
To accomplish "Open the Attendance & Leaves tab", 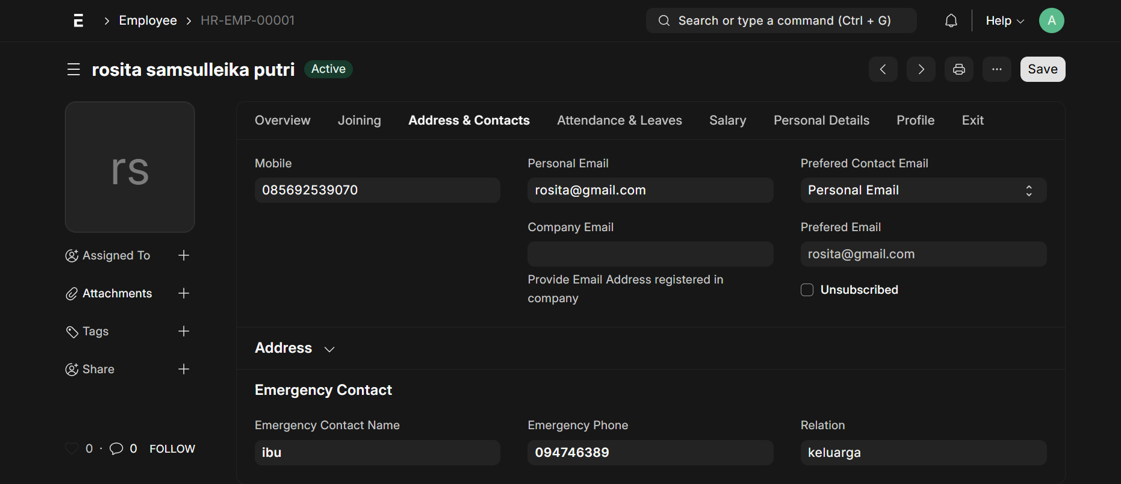I will point(619,120).
